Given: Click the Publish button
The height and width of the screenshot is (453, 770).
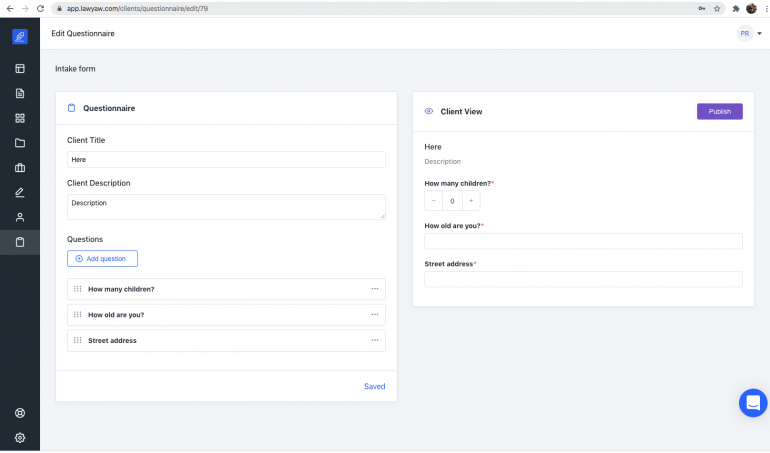Looking at the screenshot, I should pos(719,111).
